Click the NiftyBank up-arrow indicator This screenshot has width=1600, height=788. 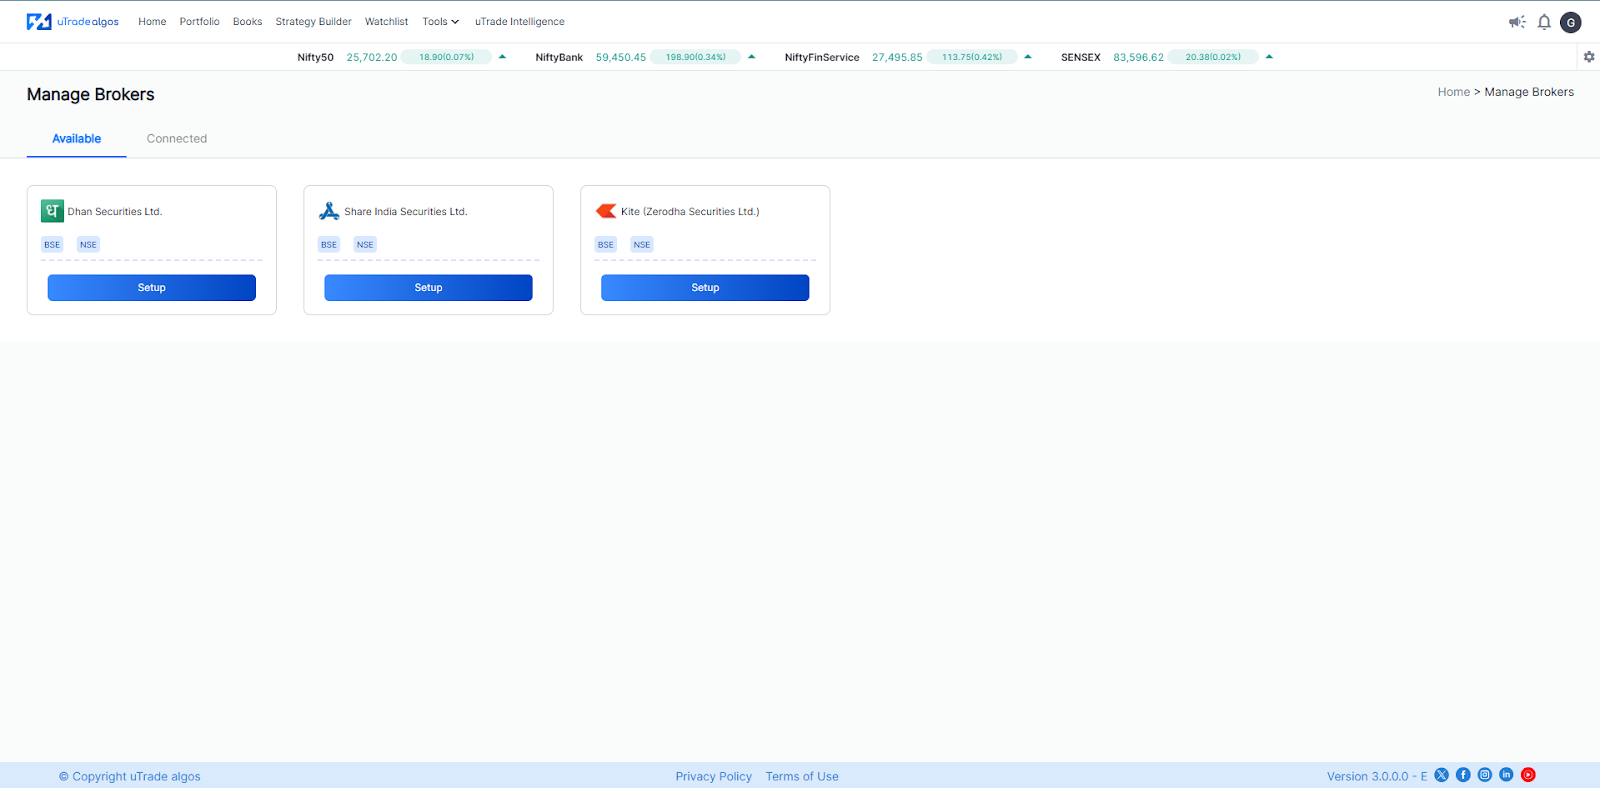pos(751,57)
